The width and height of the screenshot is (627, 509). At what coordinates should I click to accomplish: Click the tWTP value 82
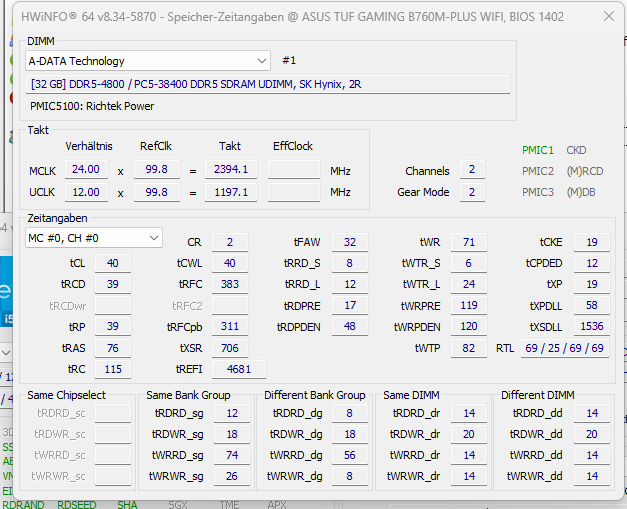coord(469,348)
